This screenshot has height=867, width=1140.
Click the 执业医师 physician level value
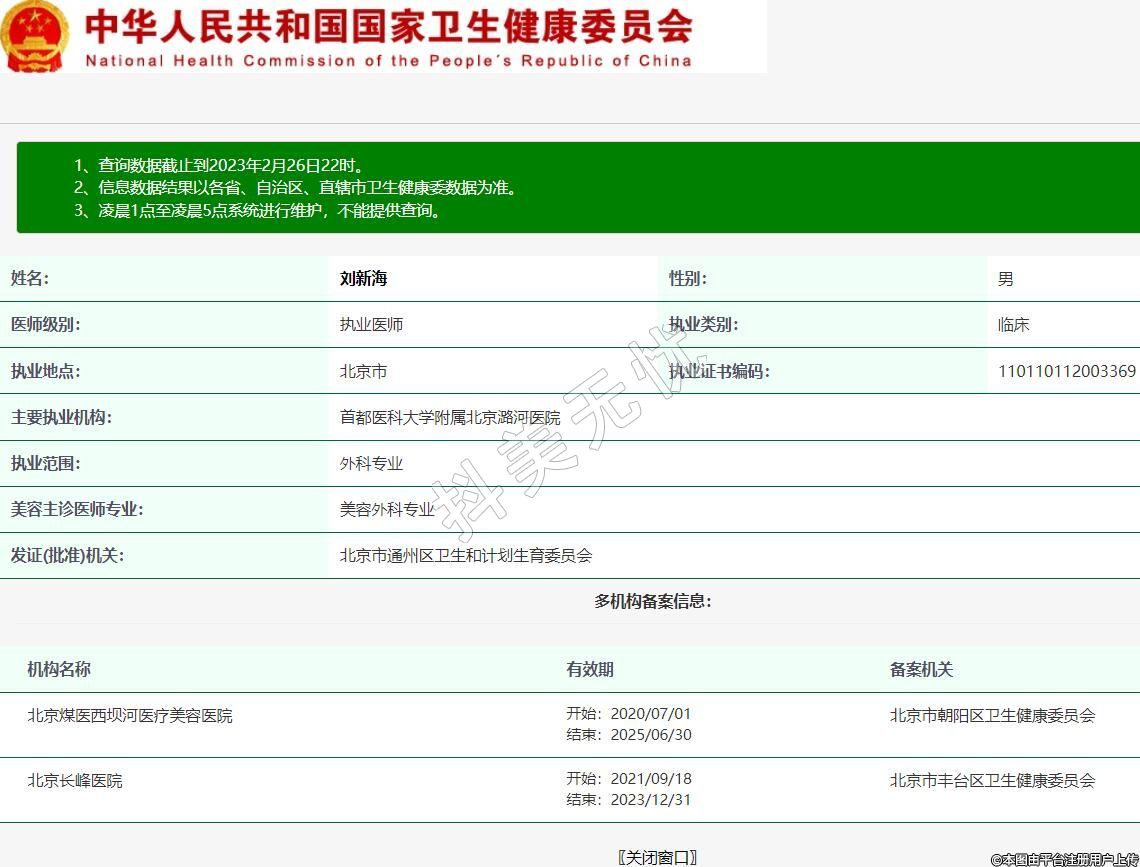pyautogui.click(x=371, y=325)
